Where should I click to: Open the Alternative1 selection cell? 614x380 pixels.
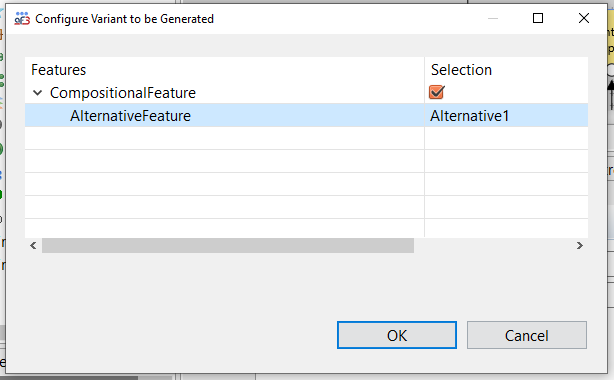tap(506, 116)
